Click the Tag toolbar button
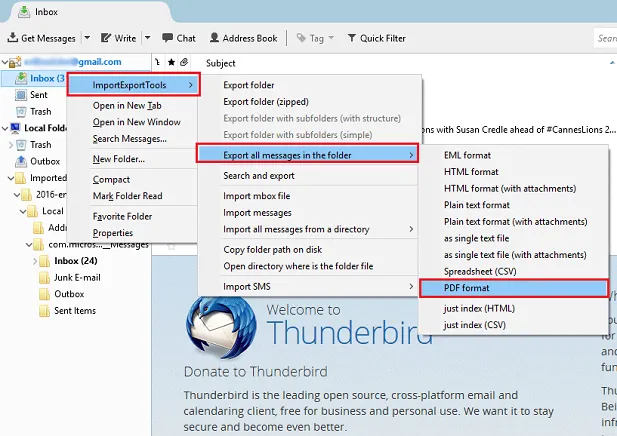This screenshot has height=436, width=617. point(315,38)
